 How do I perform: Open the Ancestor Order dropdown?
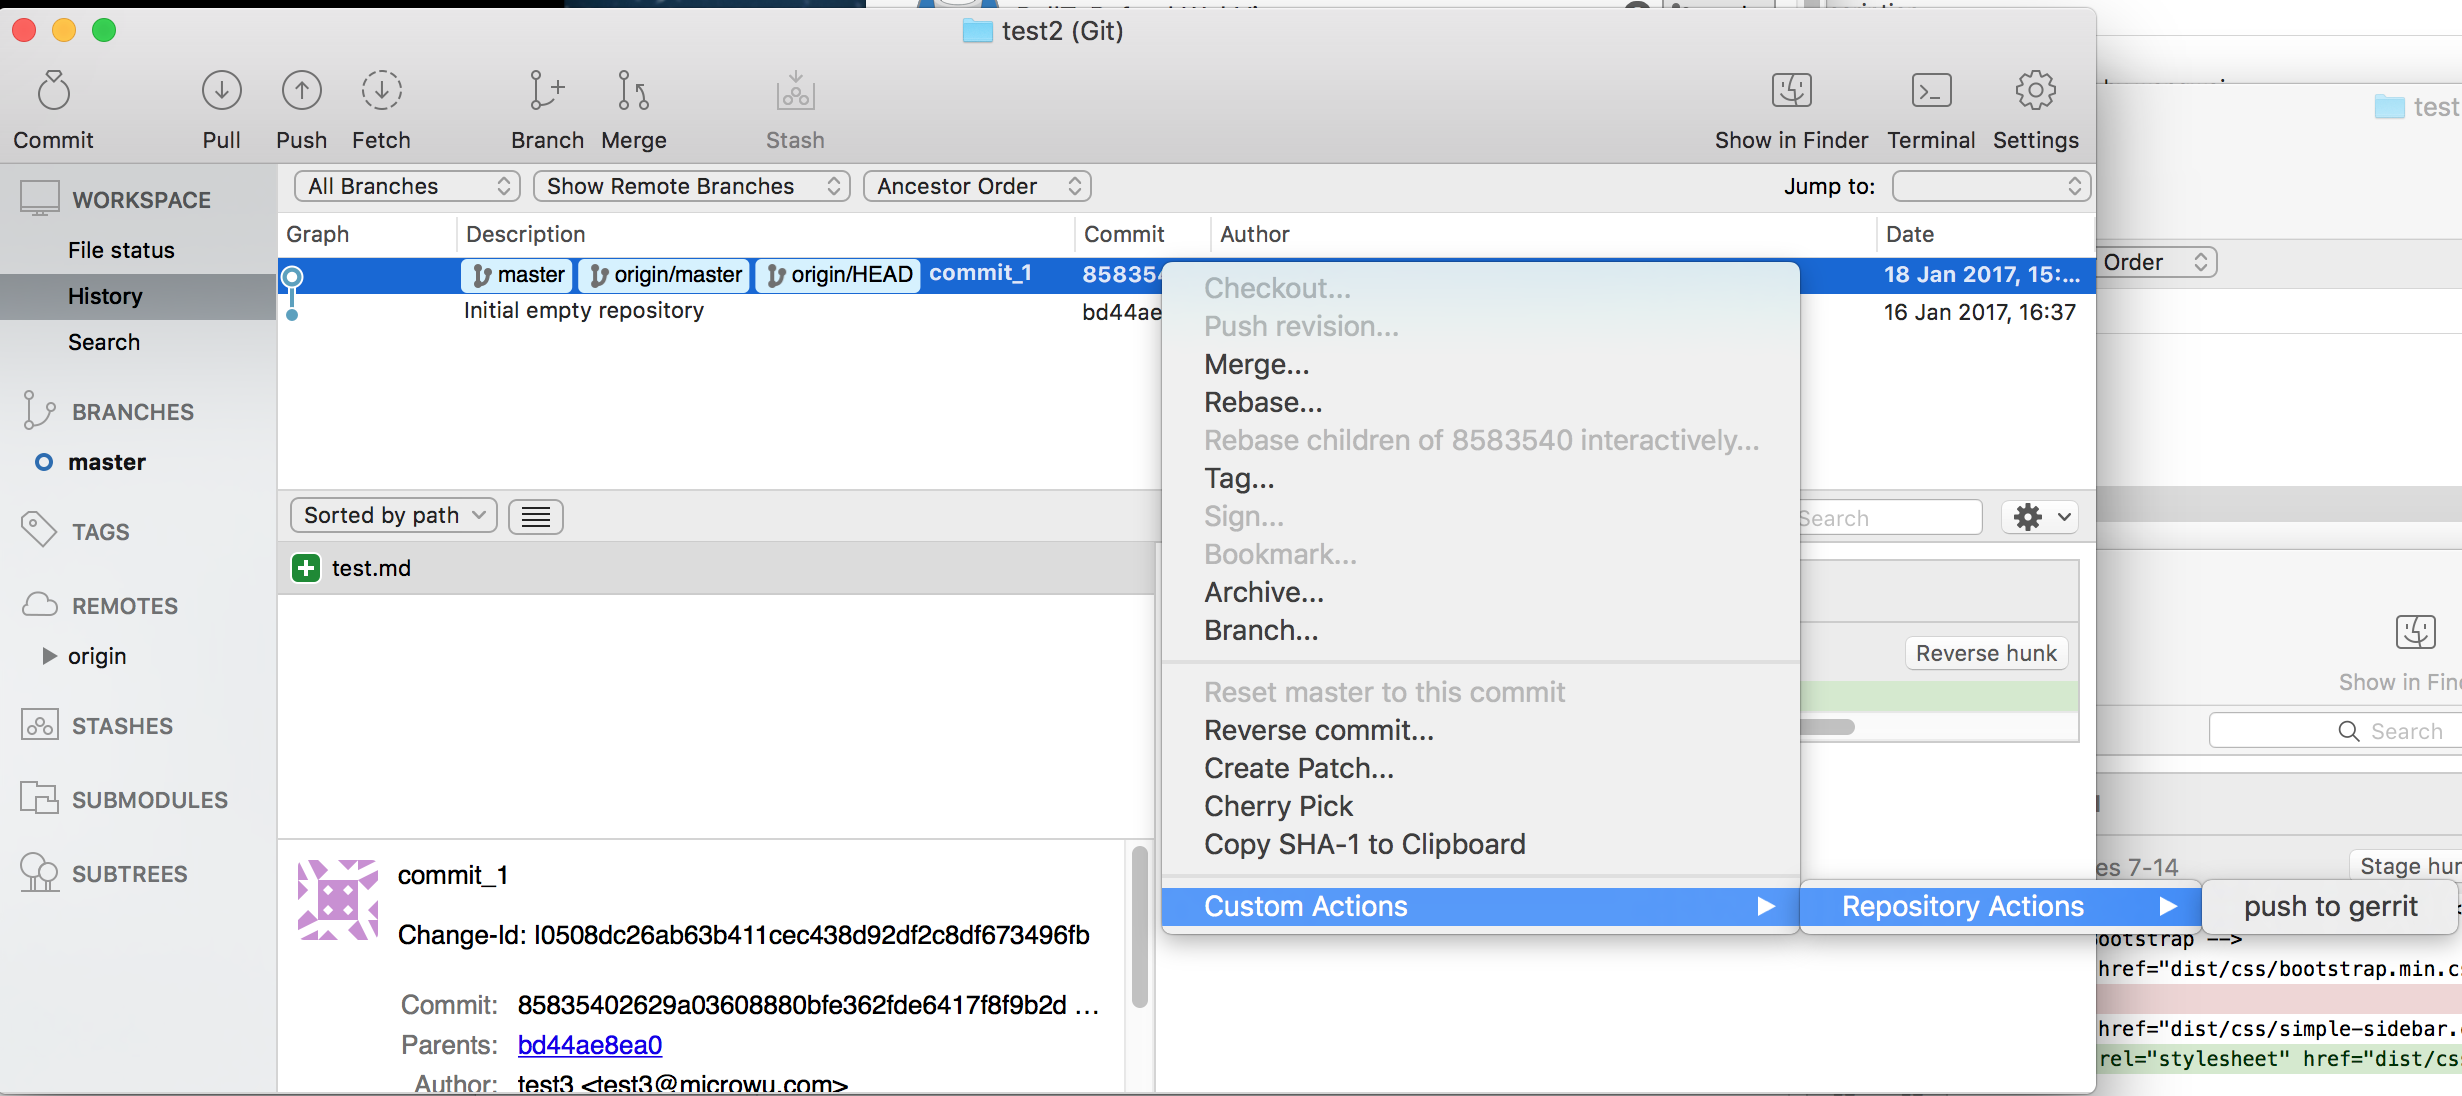point(976,186)
